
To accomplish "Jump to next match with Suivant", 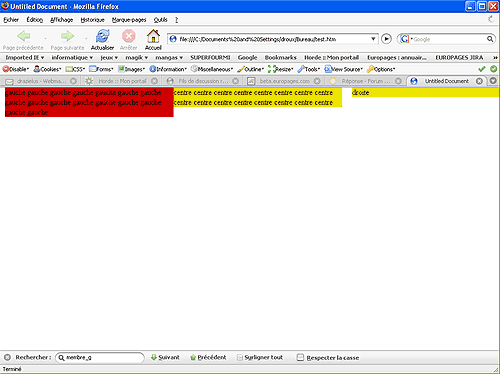I will [x=165, y=357].
